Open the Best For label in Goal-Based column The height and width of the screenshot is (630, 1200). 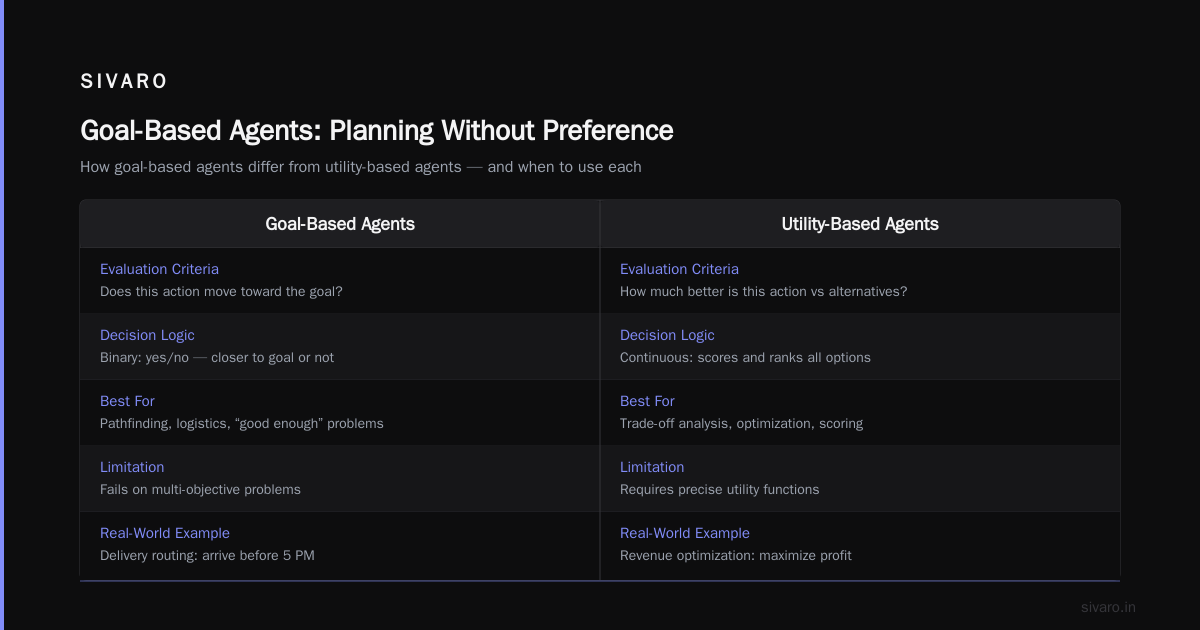127,401
